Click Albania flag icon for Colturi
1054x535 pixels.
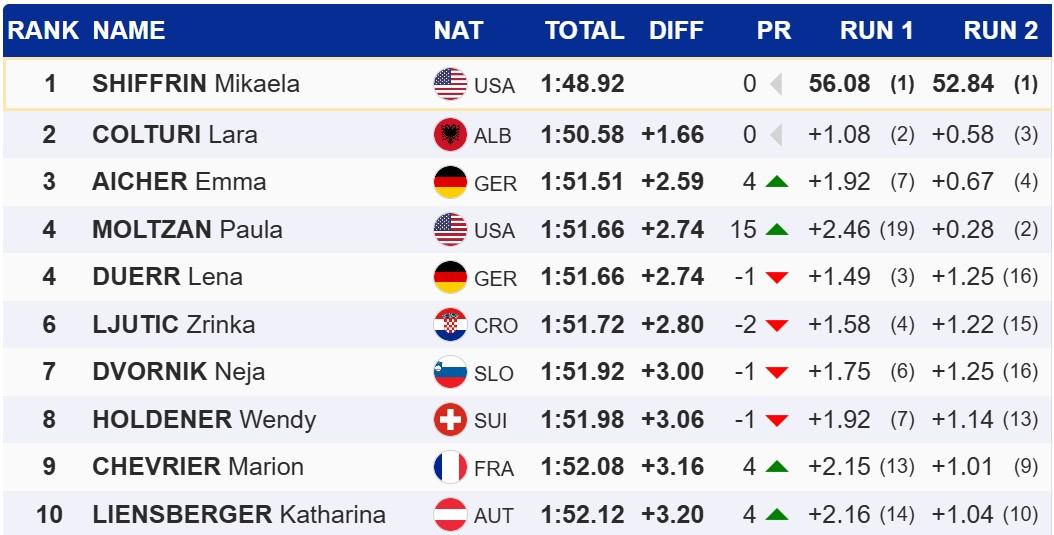click(450, 135)
